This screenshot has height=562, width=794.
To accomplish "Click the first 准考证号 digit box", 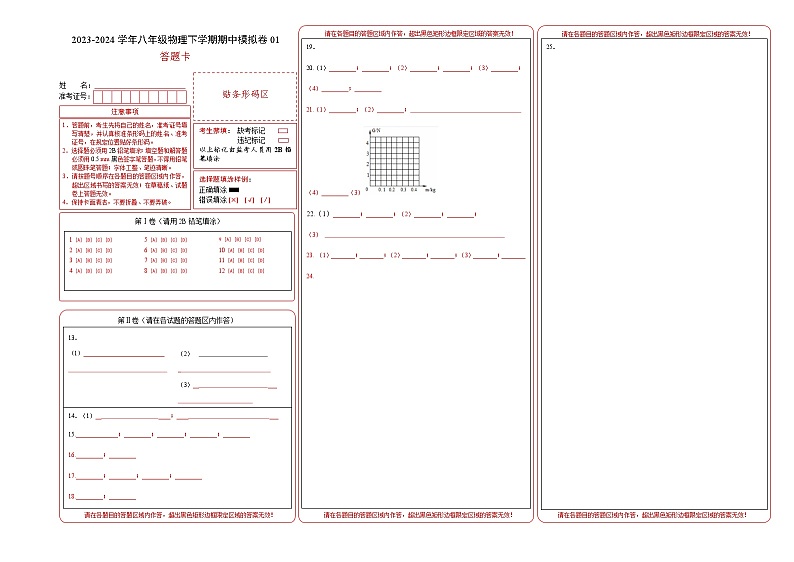I will [97, 96].
